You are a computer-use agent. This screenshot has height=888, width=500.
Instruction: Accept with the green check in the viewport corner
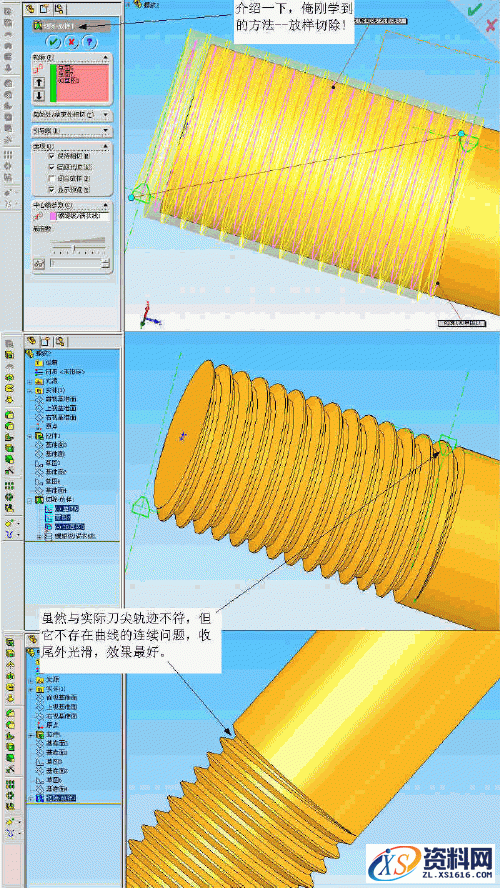coord(475,8)
